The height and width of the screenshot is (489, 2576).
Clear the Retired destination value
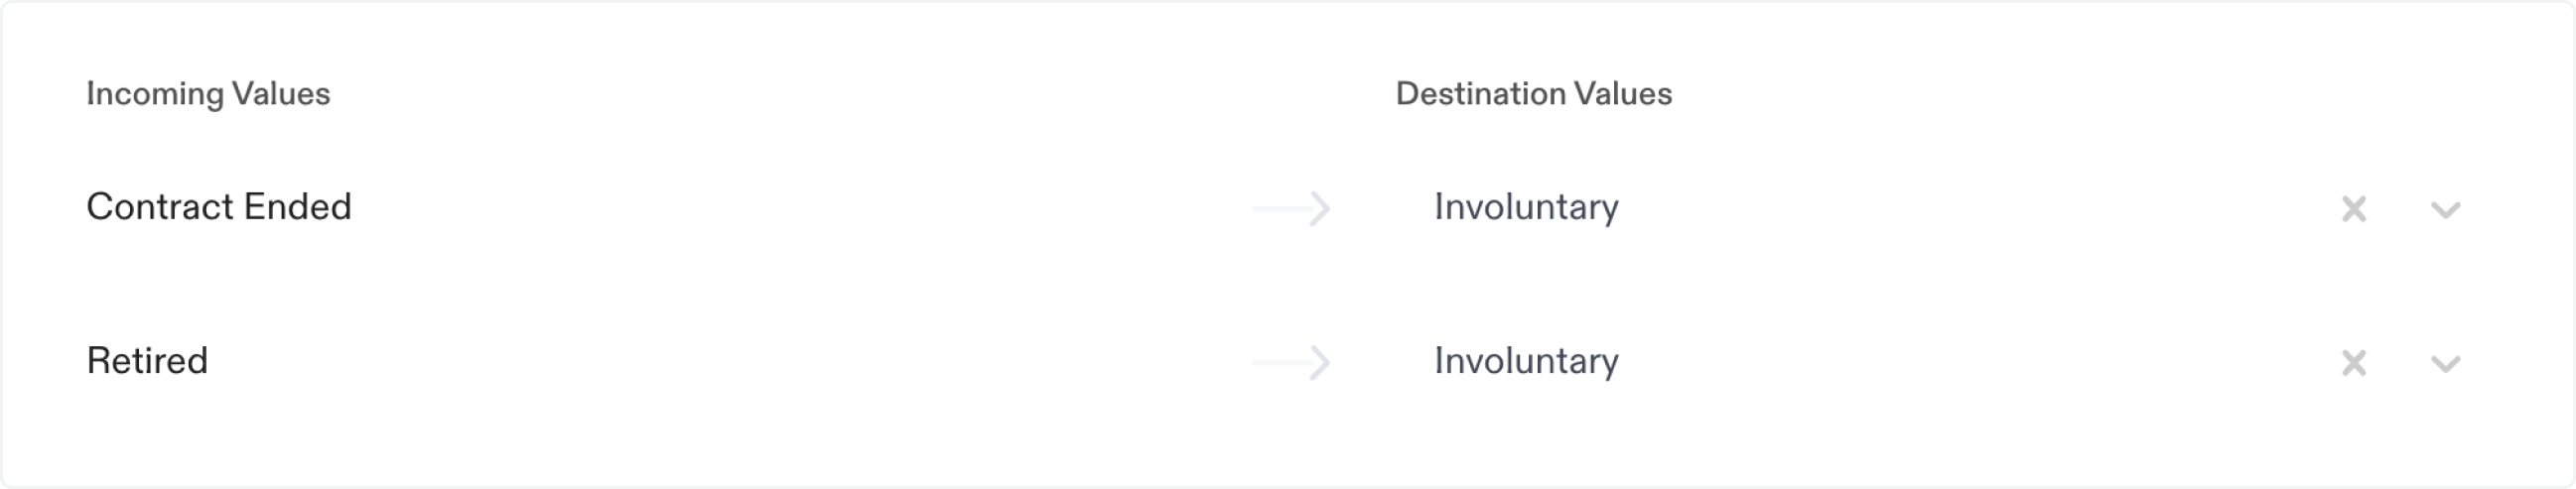[x=2353, y=363]
